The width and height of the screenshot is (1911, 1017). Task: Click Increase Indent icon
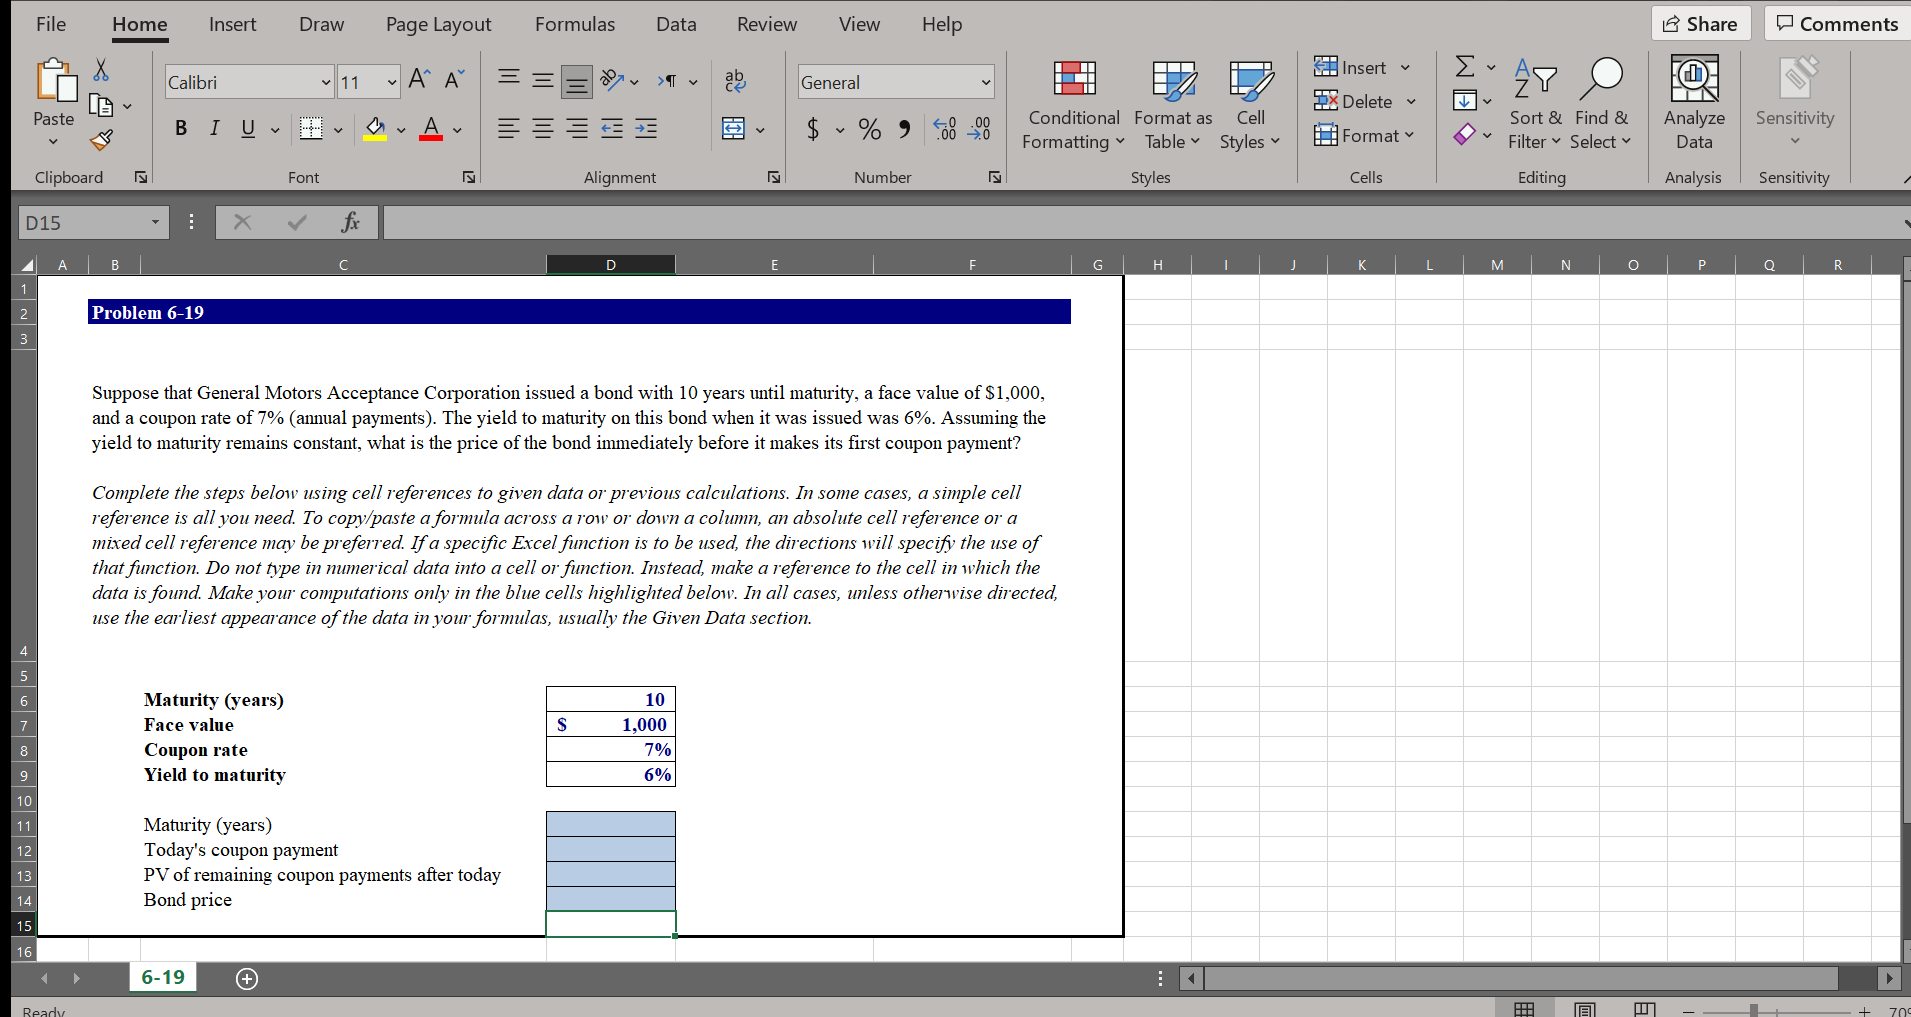[x=646, y=129]
